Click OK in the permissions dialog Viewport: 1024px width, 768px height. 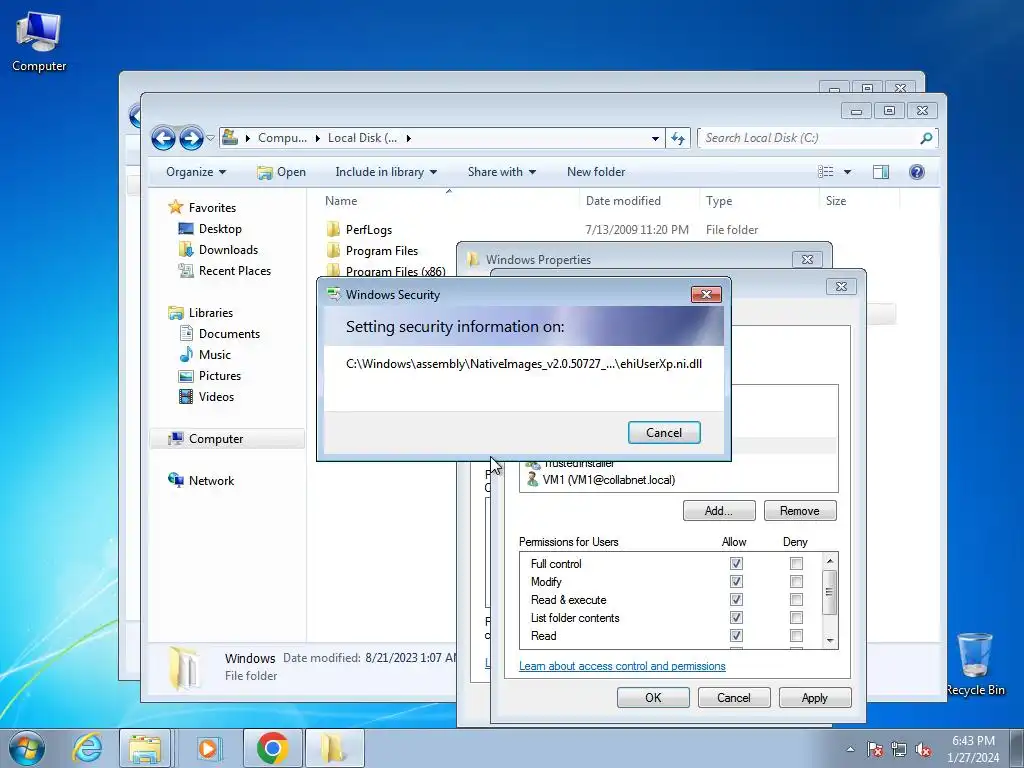(653, 697)
